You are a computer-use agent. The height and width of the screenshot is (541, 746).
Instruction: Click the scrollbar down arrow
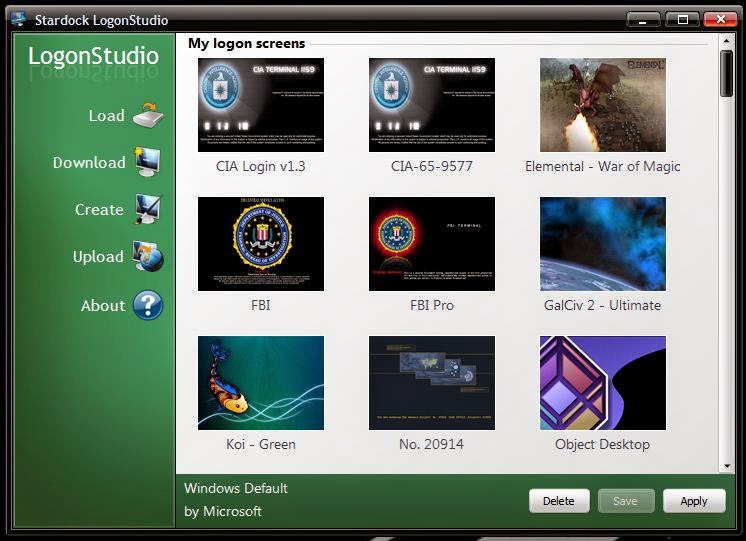point(727,465)
